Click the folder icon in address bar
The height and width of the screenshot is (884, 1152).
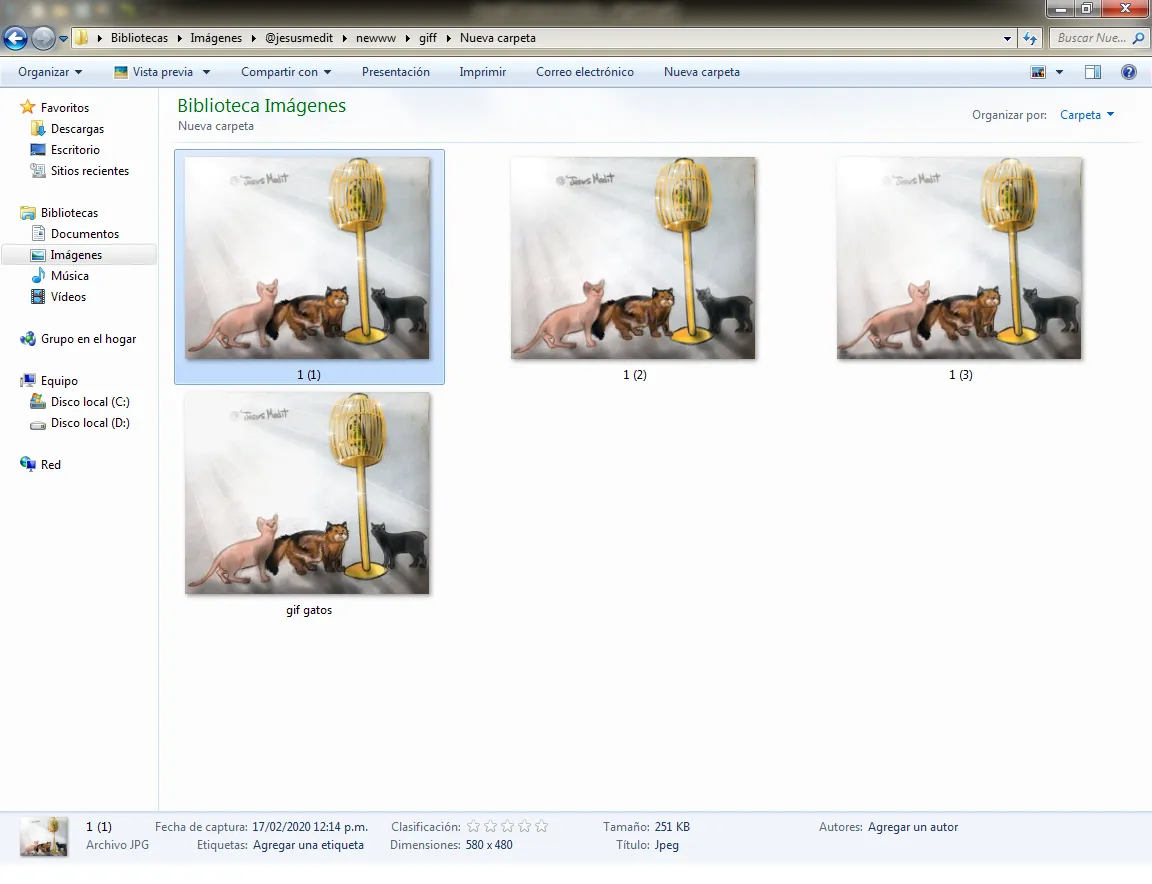82,37
